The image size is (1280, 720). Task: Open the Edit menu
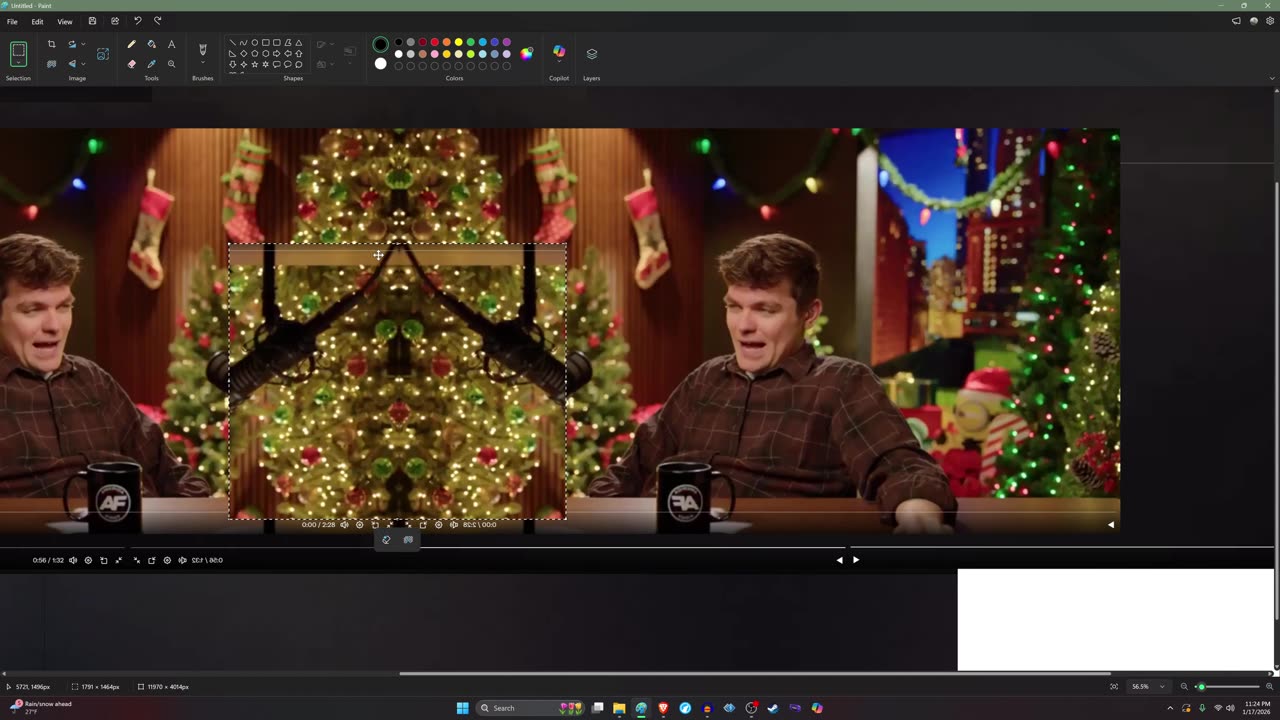37,21
